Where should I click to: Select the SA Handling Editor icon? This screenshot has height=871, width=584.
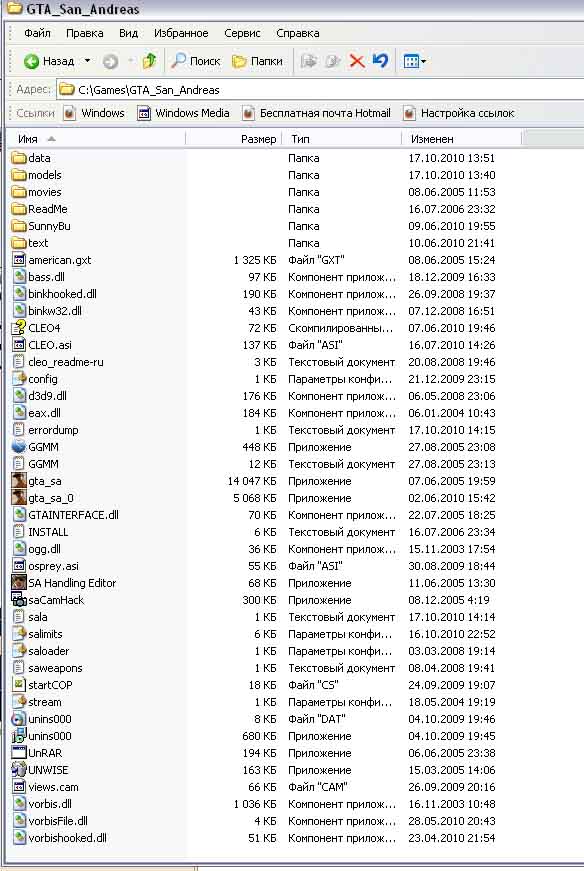(x=19, y=583)
